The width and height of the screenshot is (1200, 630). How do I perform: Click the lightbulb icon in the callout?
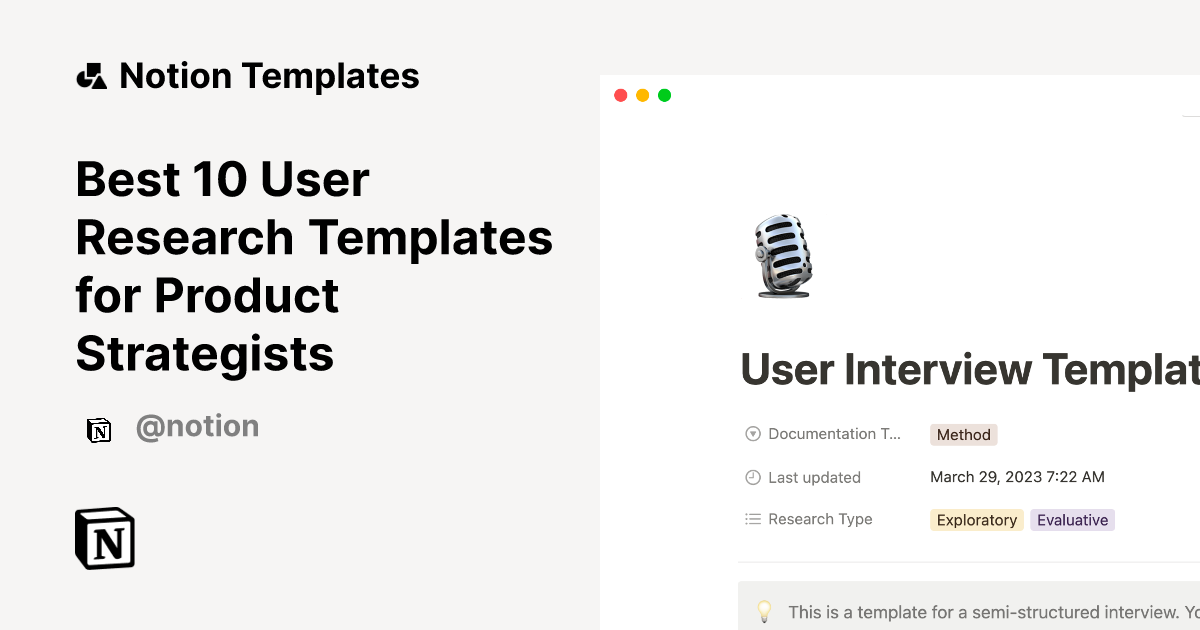(765, 611)
